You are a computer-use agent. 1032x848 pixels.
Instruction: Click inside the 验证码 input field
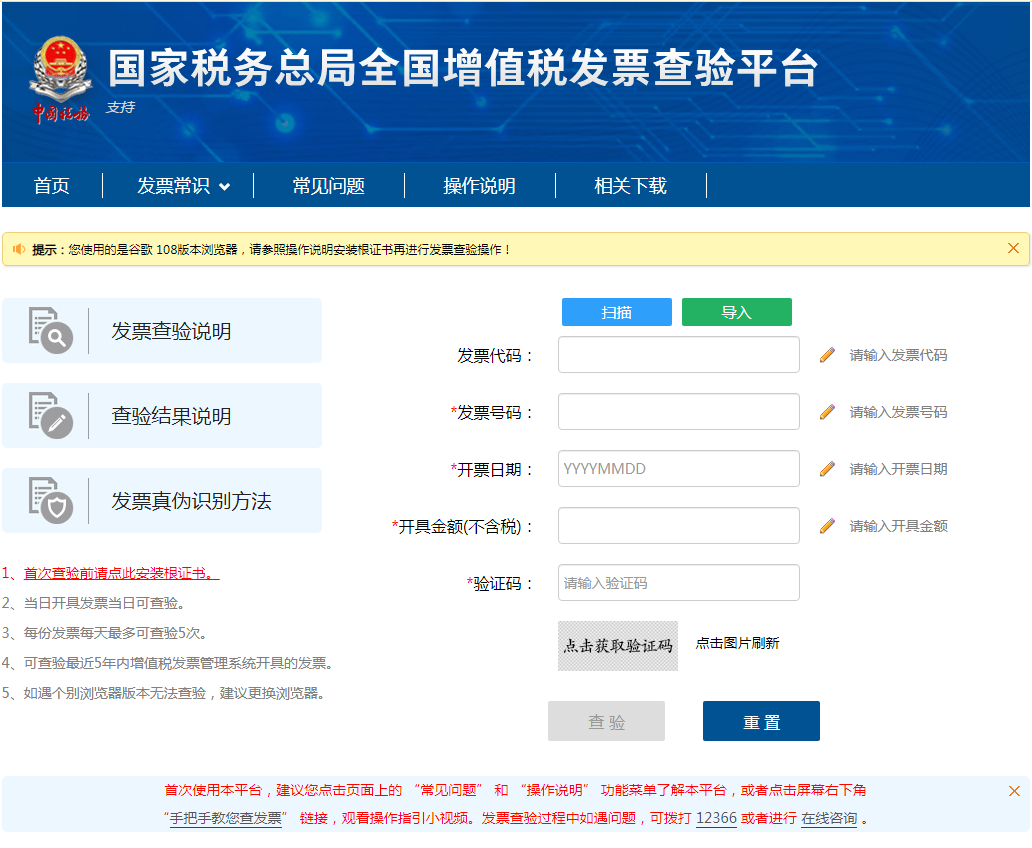coord(678,582)
